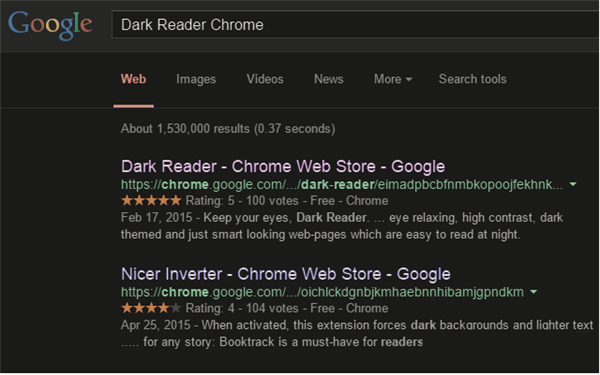Click the 'Rating: 4 - 104 votes' text
This screenshot has height=375, width=600.
click(242, 308)
